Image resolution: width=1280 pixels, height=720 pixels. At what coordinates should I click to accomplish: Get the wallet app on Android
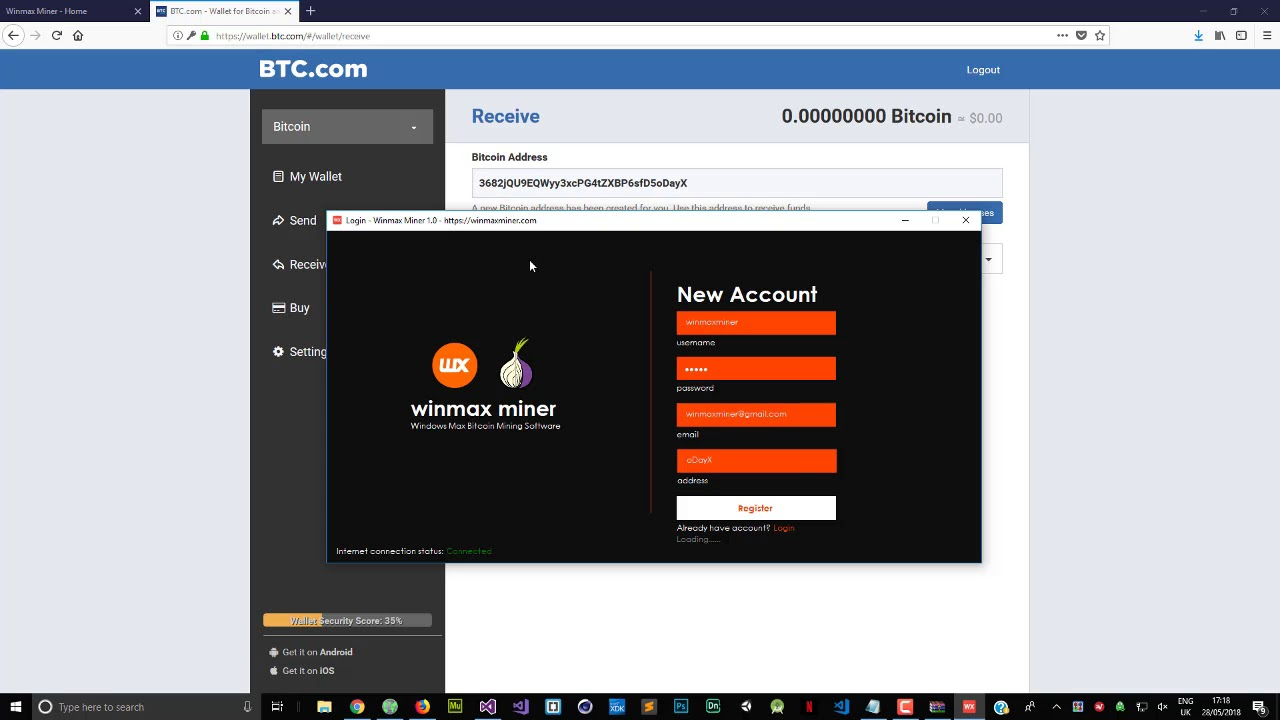311,652
